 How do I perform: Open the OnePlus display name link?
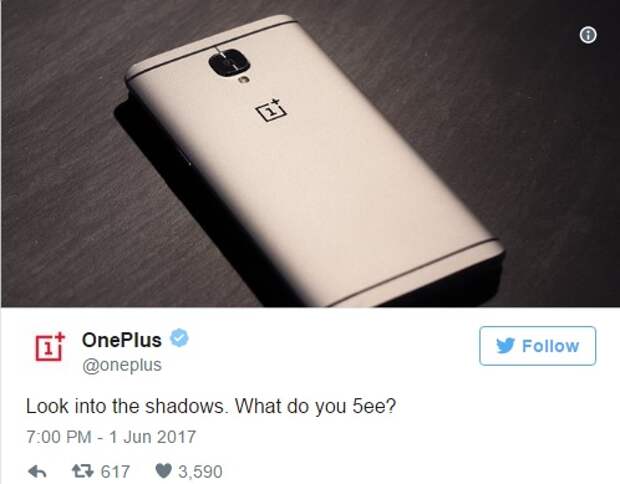pos(122,340)
